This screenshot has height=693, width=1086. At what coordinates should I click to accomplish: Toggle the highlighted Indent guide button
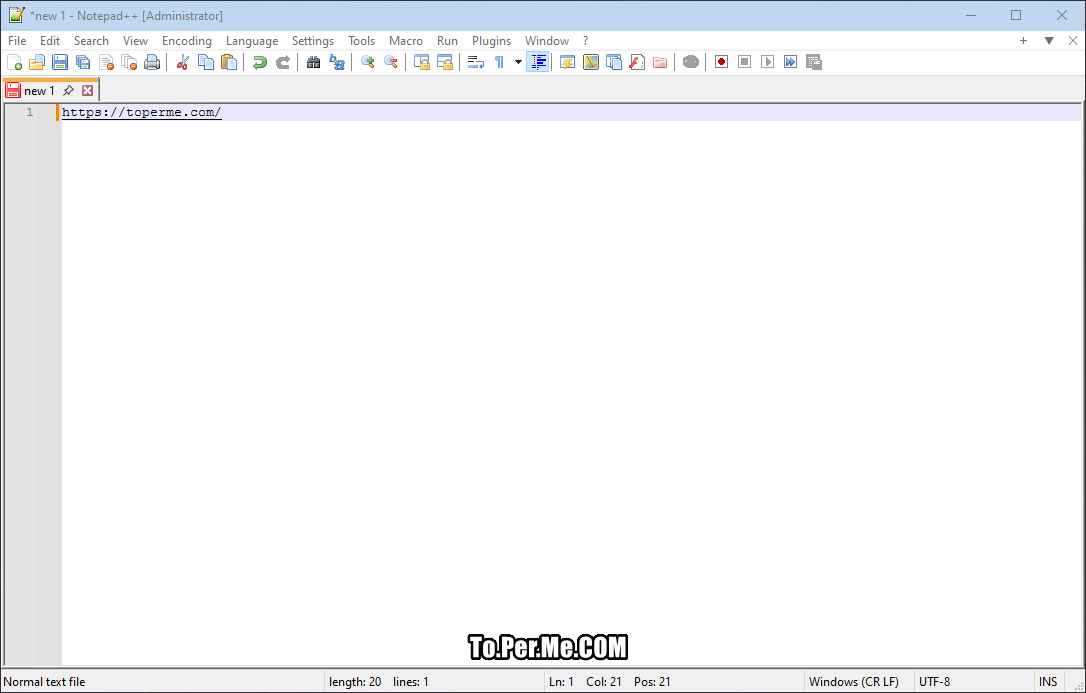tap(538, 62)
